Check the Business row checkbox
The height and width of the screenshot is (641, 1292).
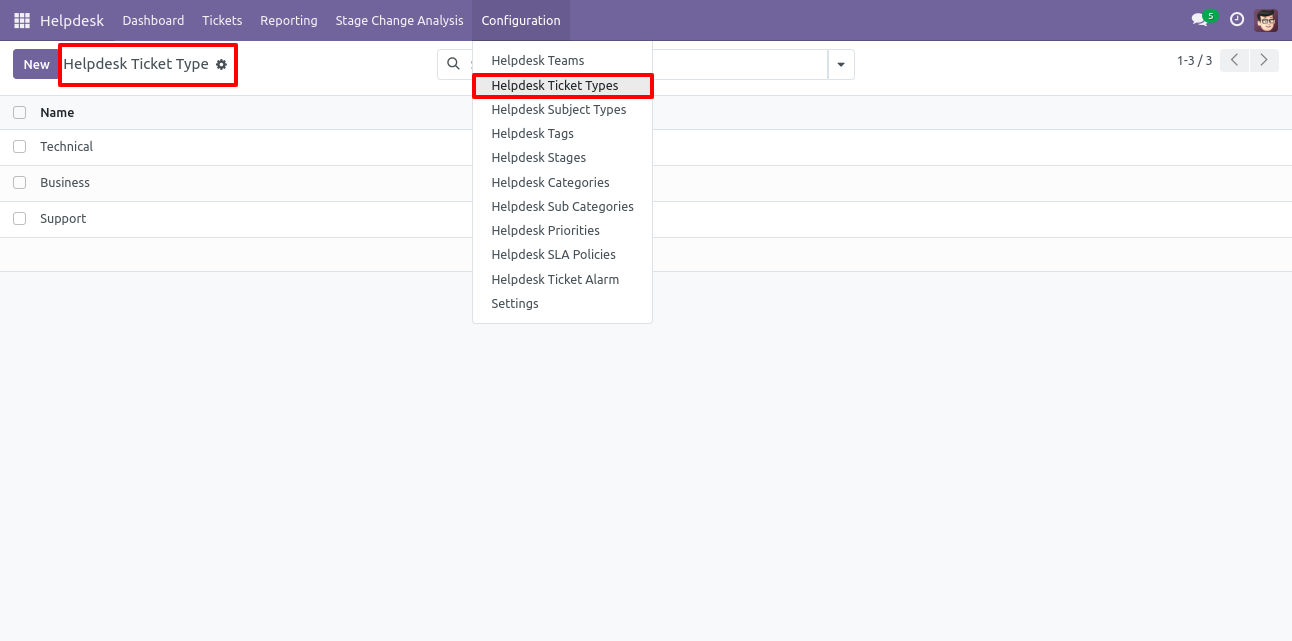pyautogui.click(x=20, y=182)
